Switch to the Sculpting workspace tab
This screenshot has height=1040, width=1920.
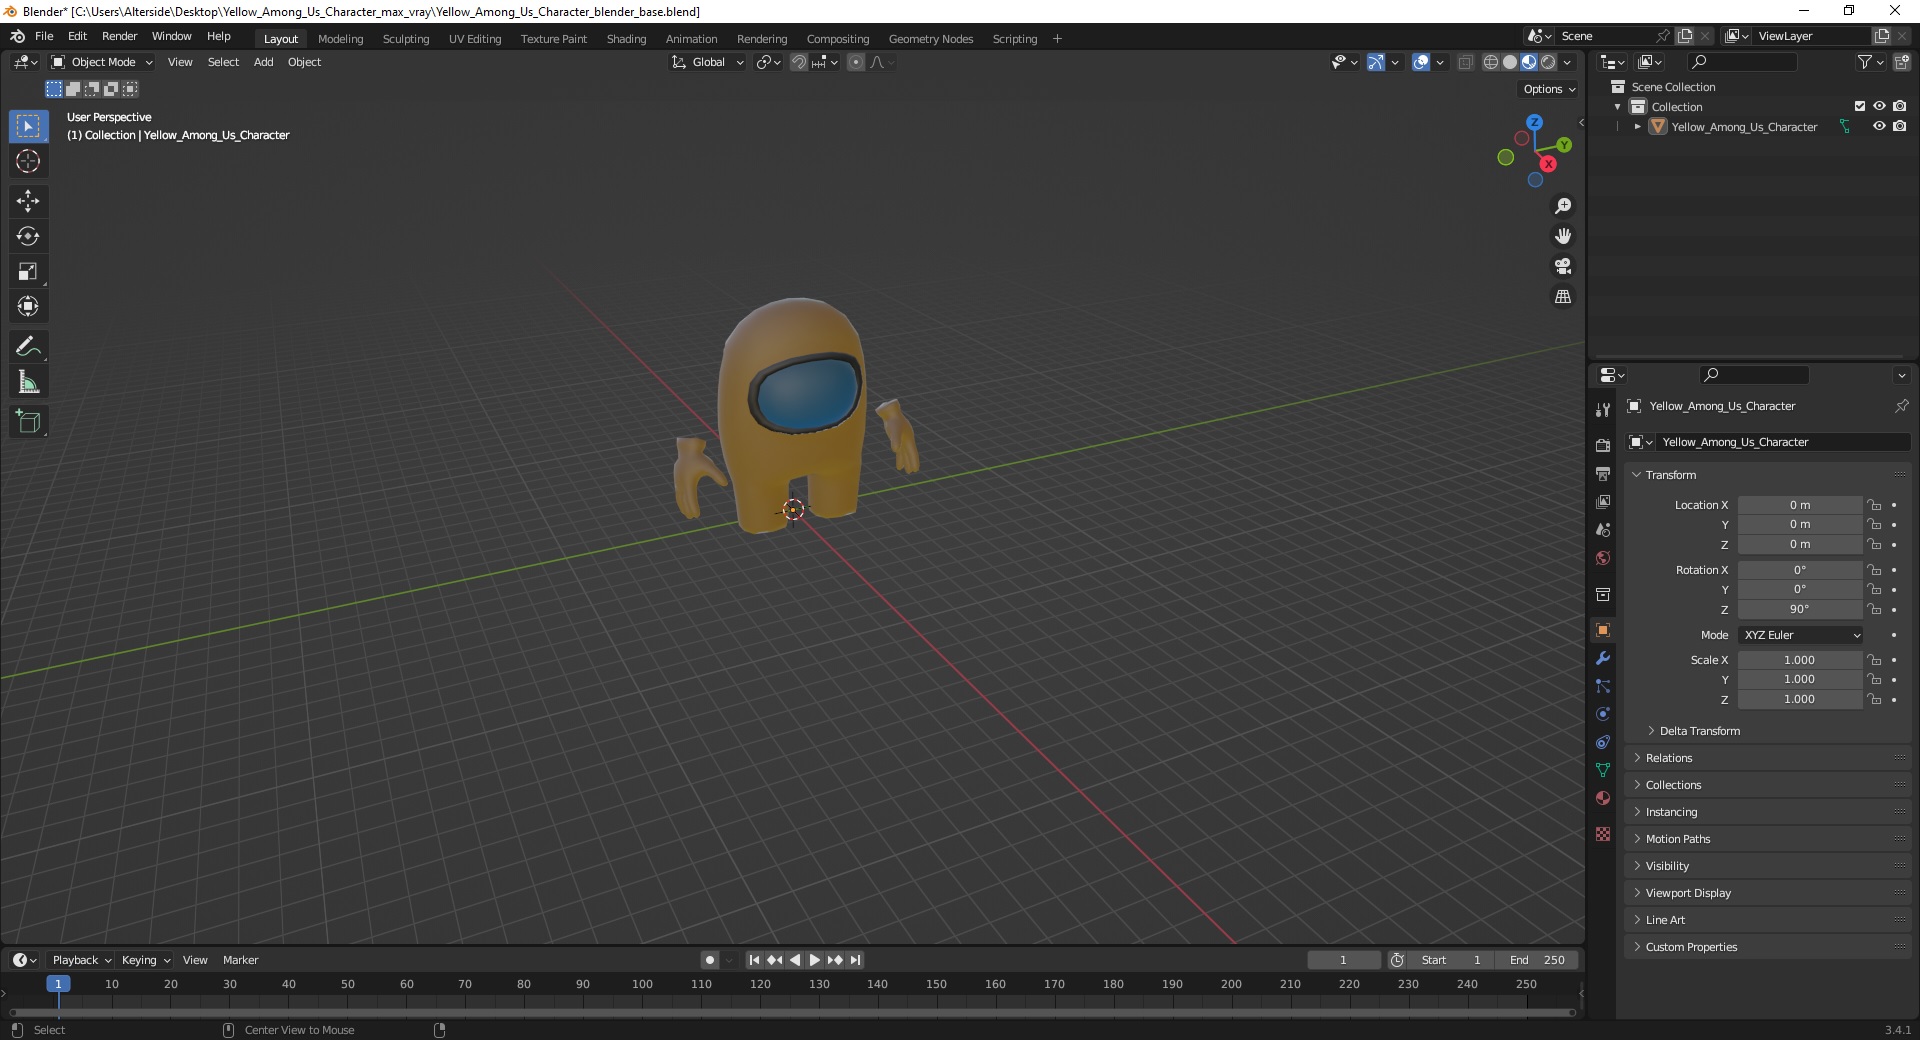point(406,39)
